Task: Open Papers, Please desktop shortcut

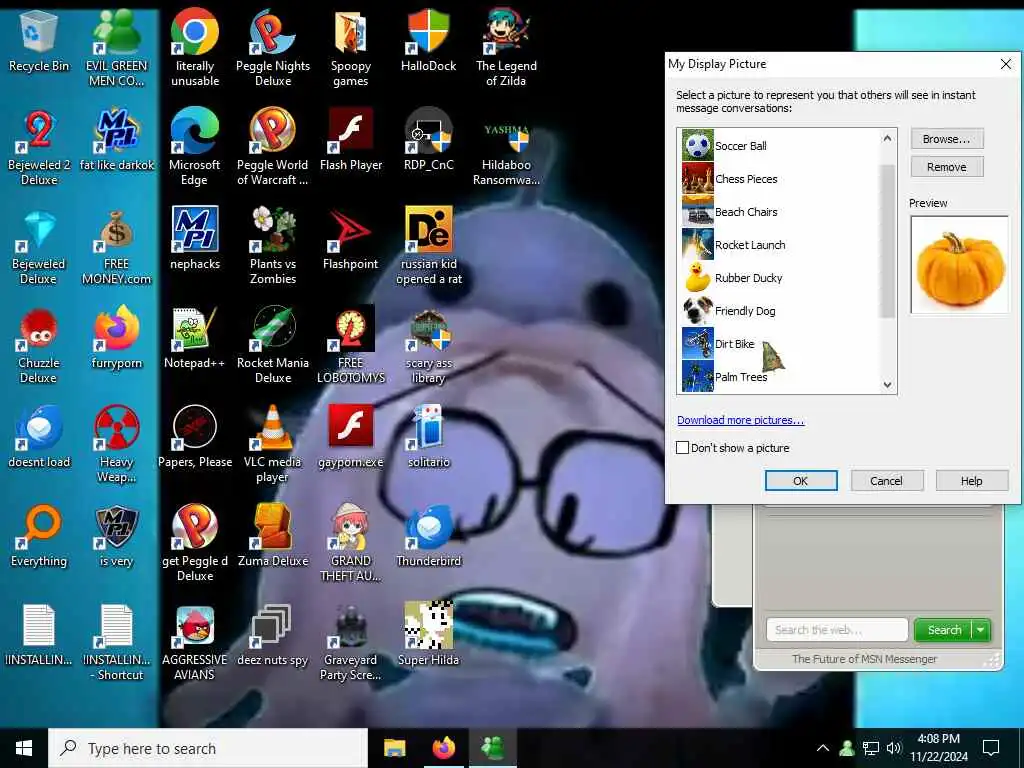Action: (195, 439)
